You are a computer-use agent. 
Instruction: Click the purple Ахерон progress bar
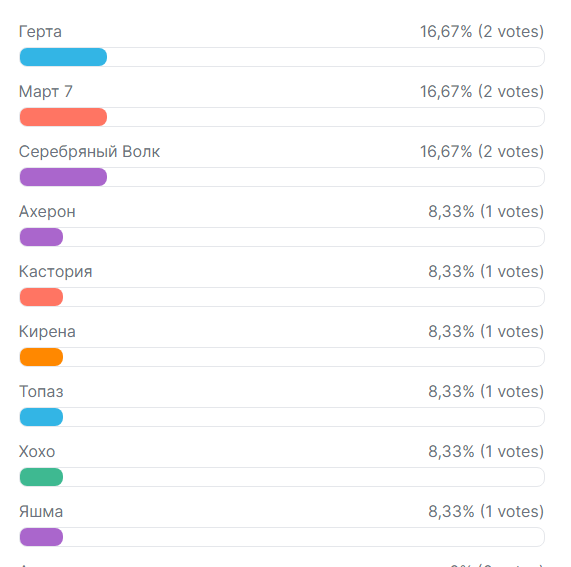coord(42,237)
